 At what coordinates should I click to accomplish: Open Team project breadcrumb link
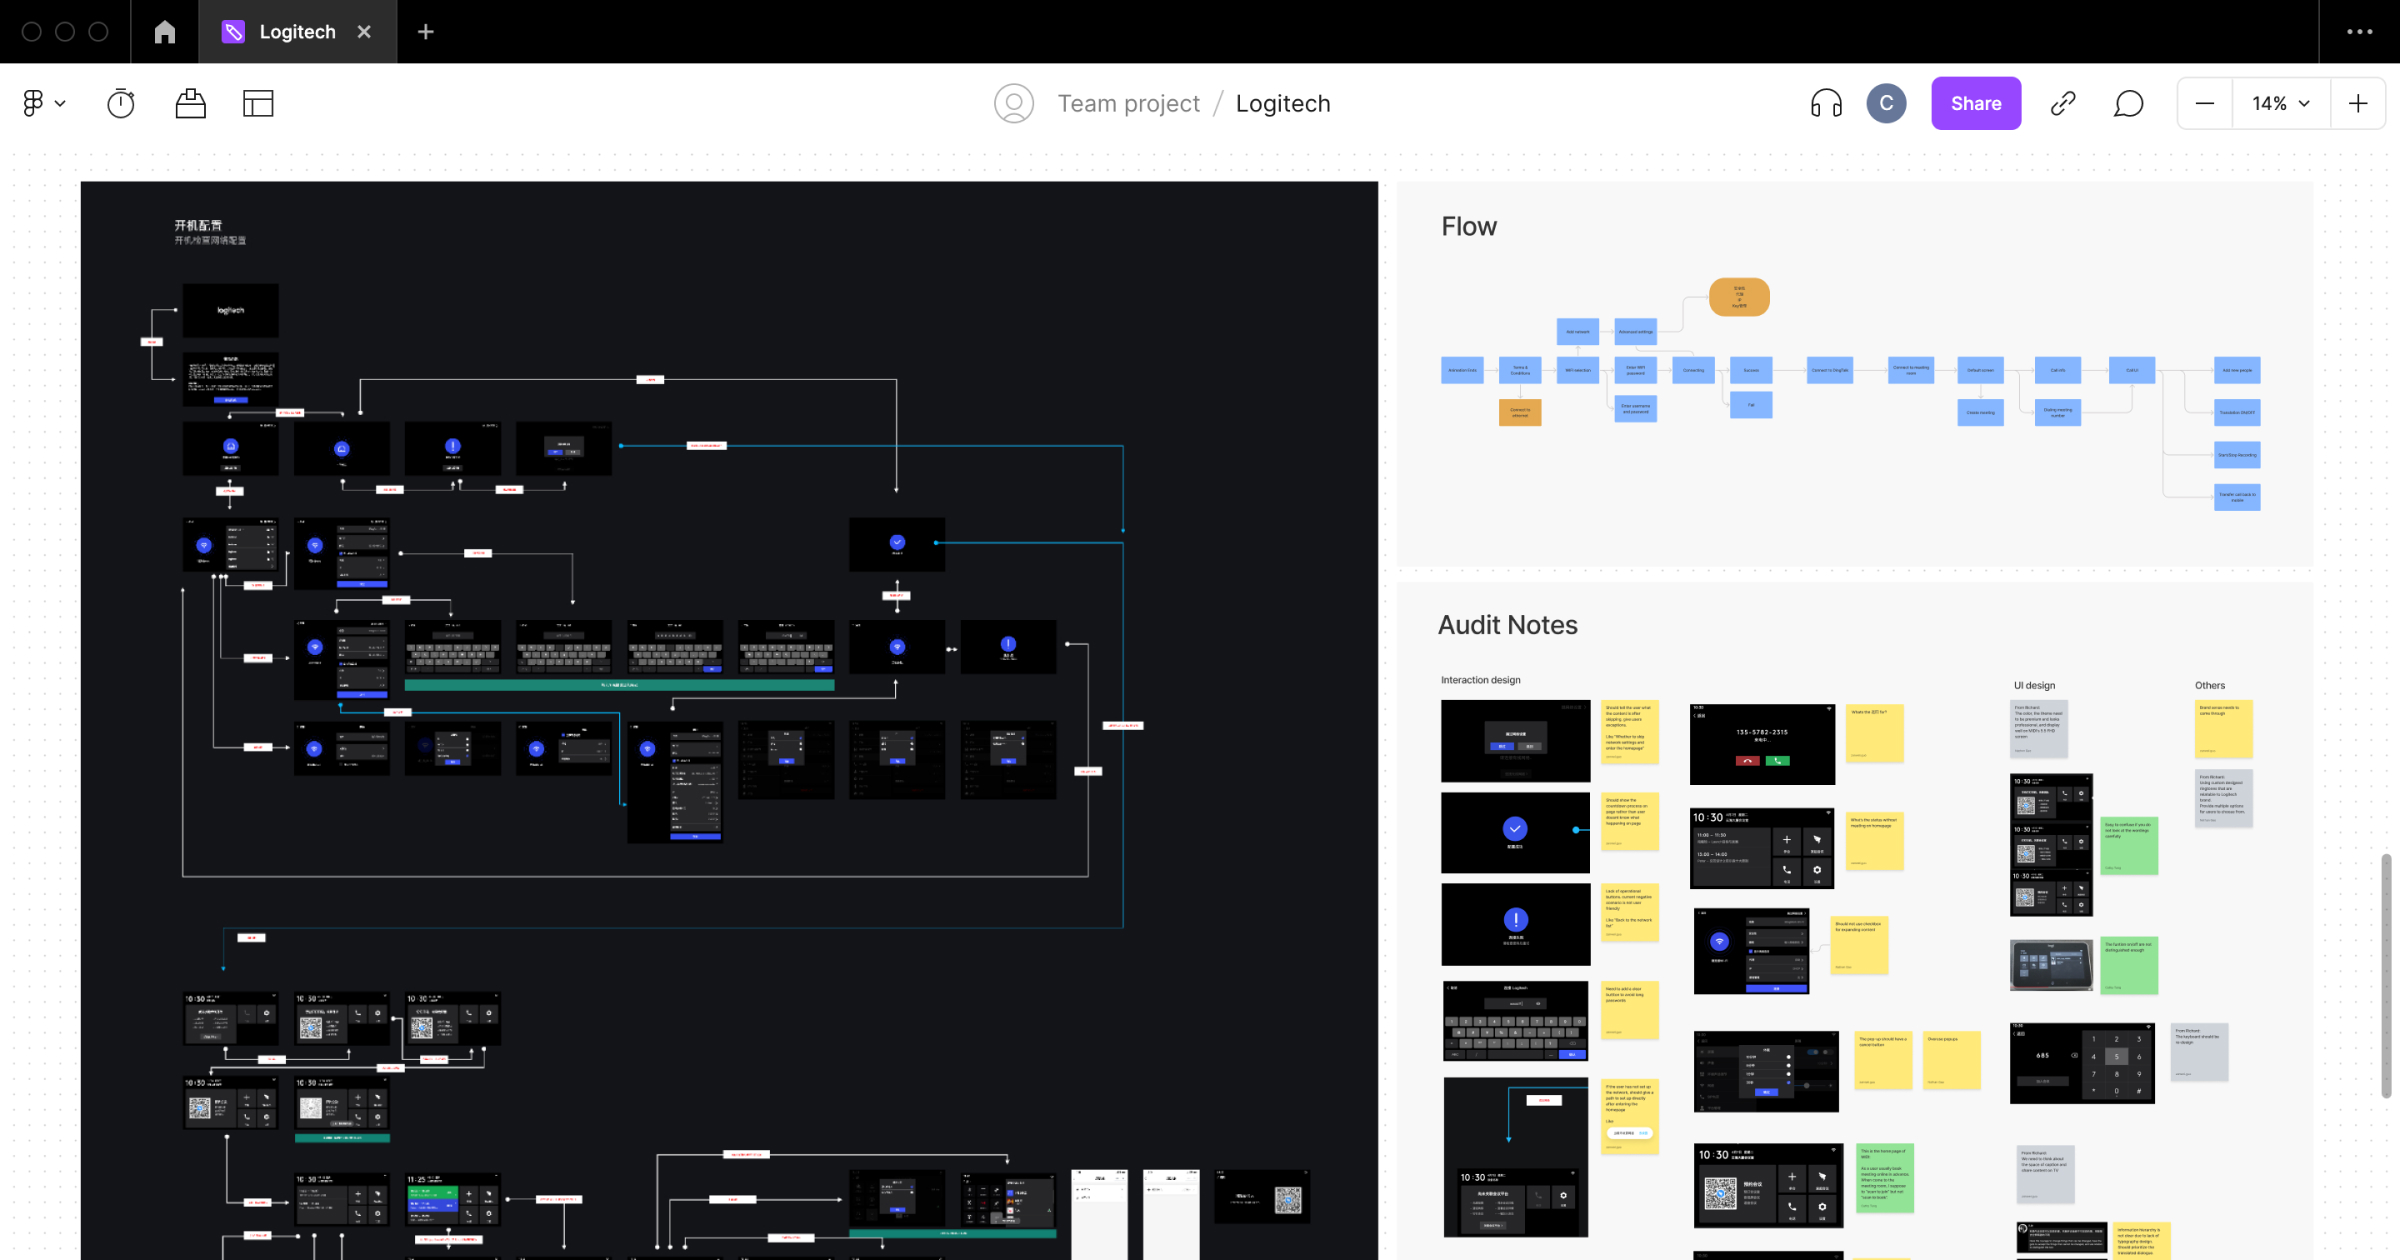1128,103
